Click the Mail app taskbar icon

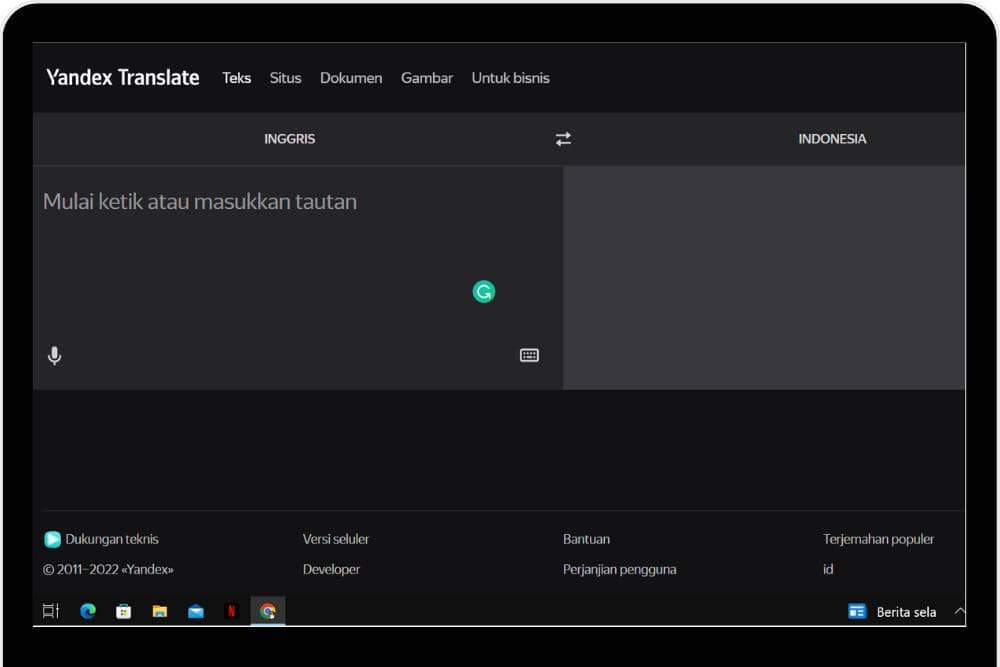[196, 611]
